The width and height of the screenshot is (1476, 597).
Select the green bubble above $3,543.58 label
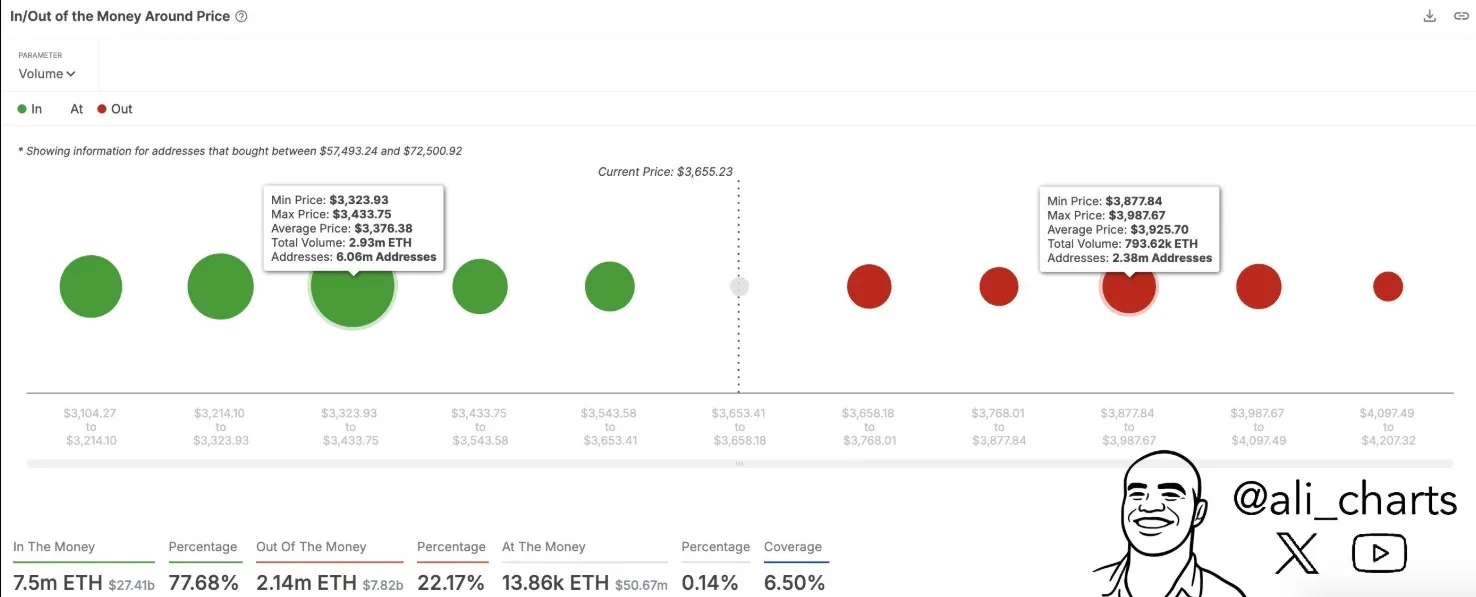609,286
